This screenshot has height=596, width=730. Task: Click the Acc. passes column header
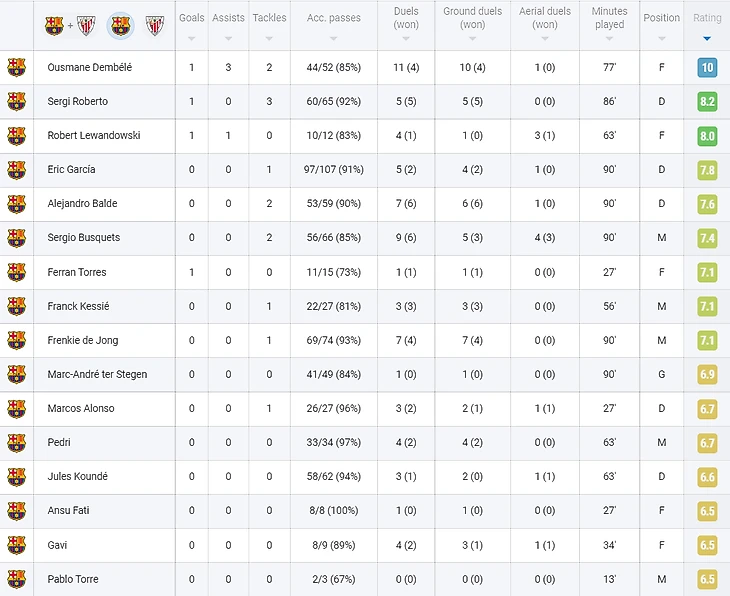(335, 18)
